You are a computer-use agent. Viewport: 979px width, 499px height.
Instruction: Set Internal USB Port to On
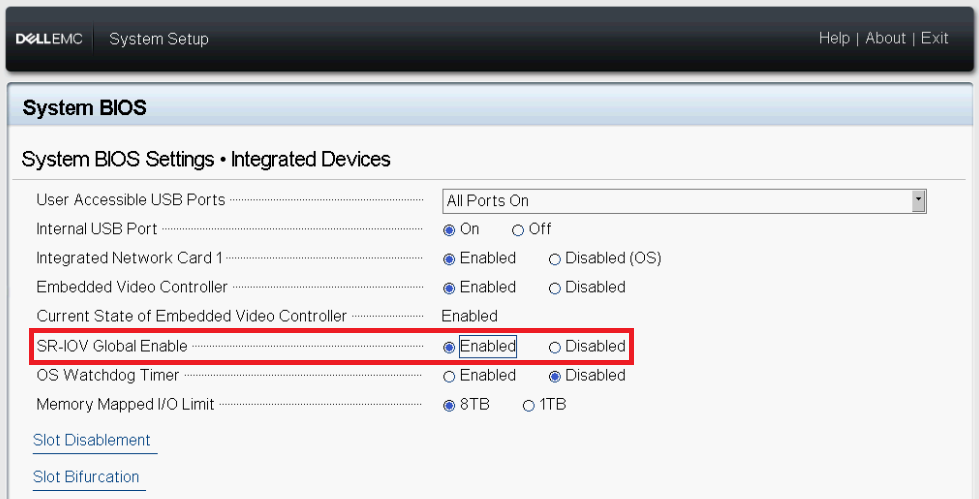[449, 229]
